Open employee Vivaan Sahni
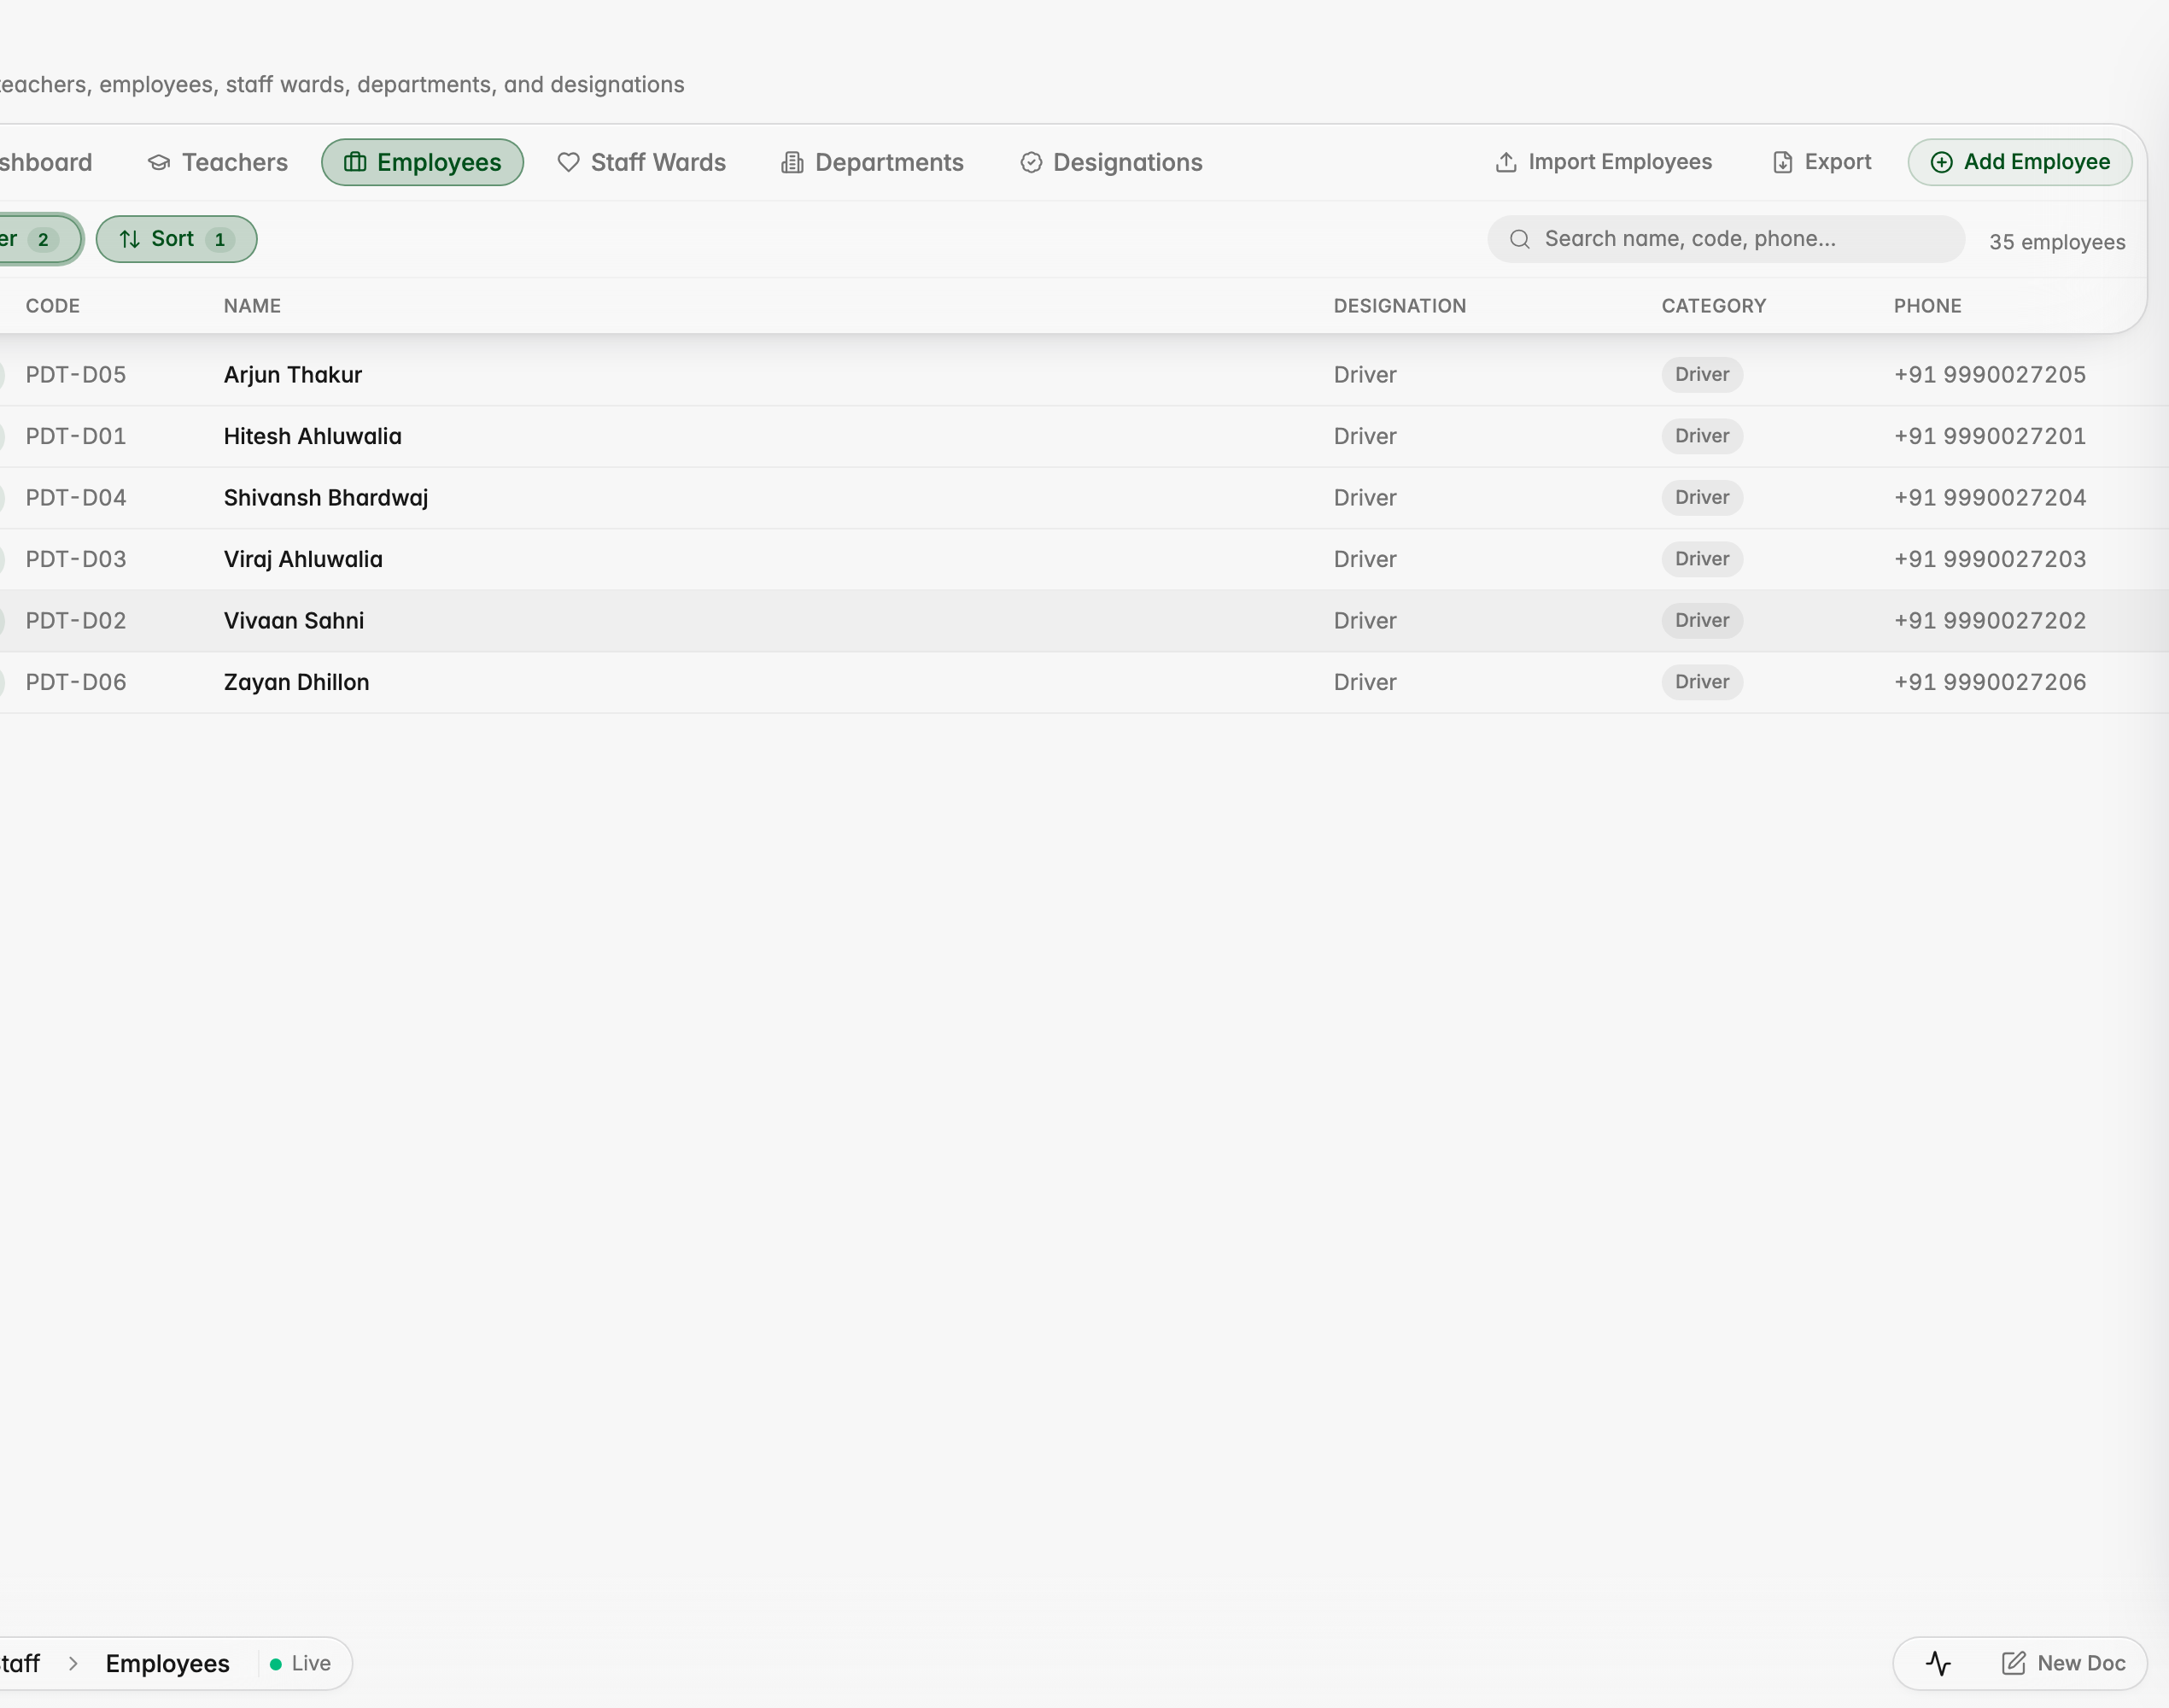2169x1708 pixels. pos(294,621)
